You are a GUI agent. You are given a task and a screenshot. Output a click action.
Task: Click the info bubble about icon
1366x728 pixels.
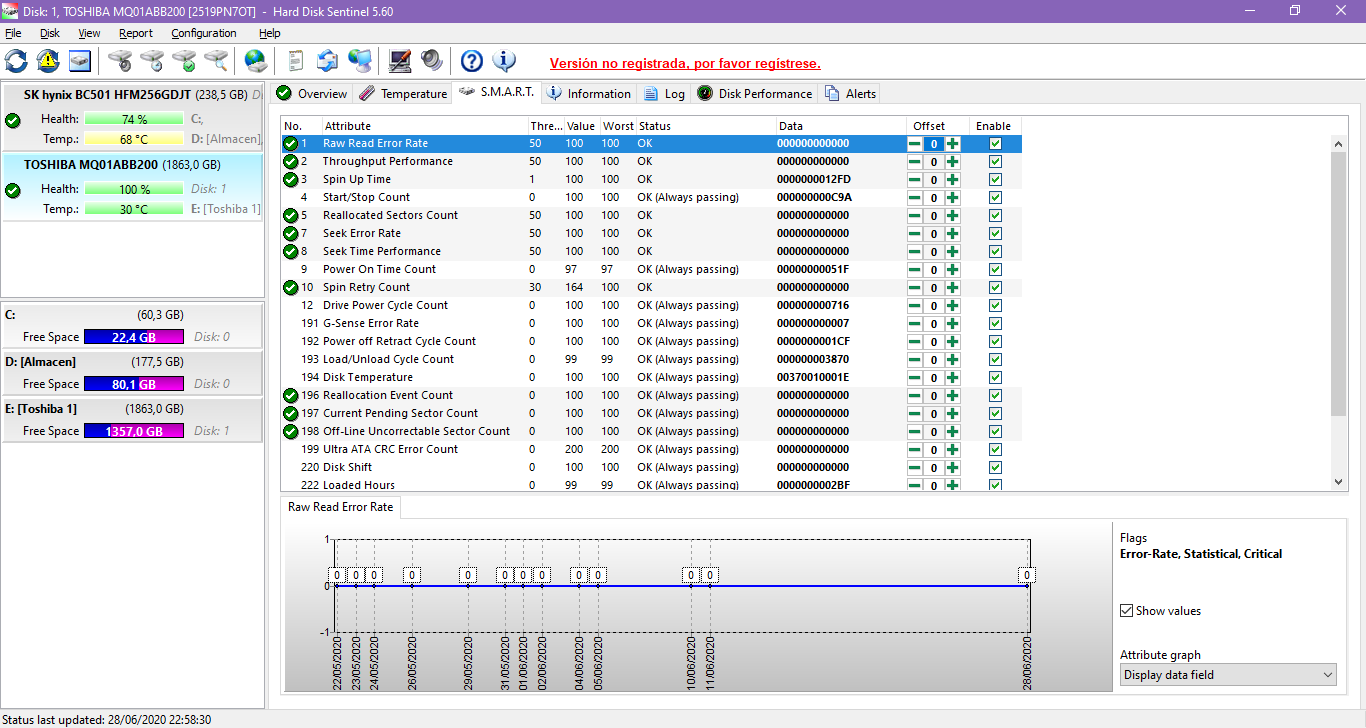504,61
